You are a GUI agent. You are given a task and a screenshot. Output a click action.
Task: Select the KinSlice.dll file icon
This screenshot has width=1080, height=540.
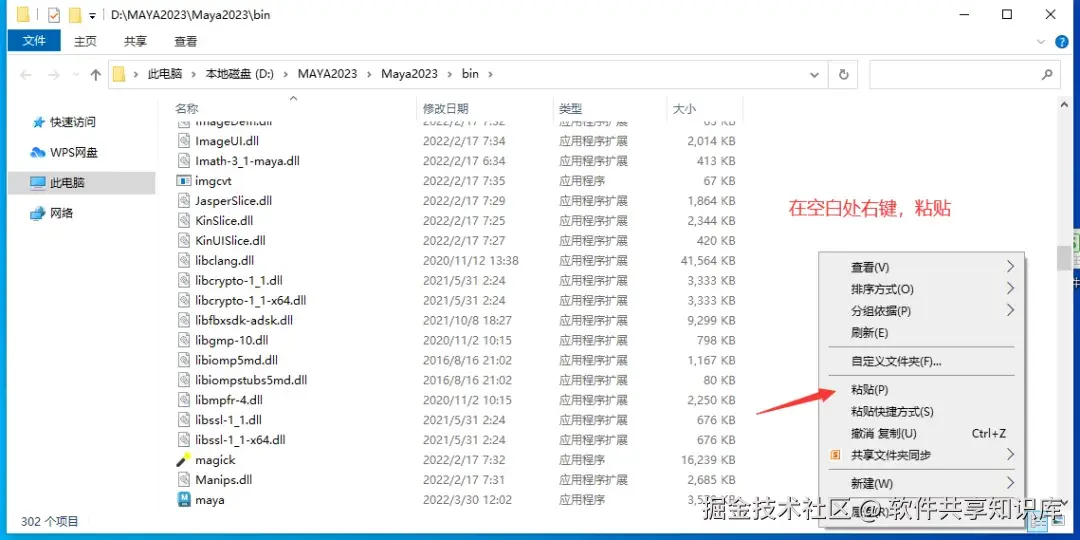183,220
